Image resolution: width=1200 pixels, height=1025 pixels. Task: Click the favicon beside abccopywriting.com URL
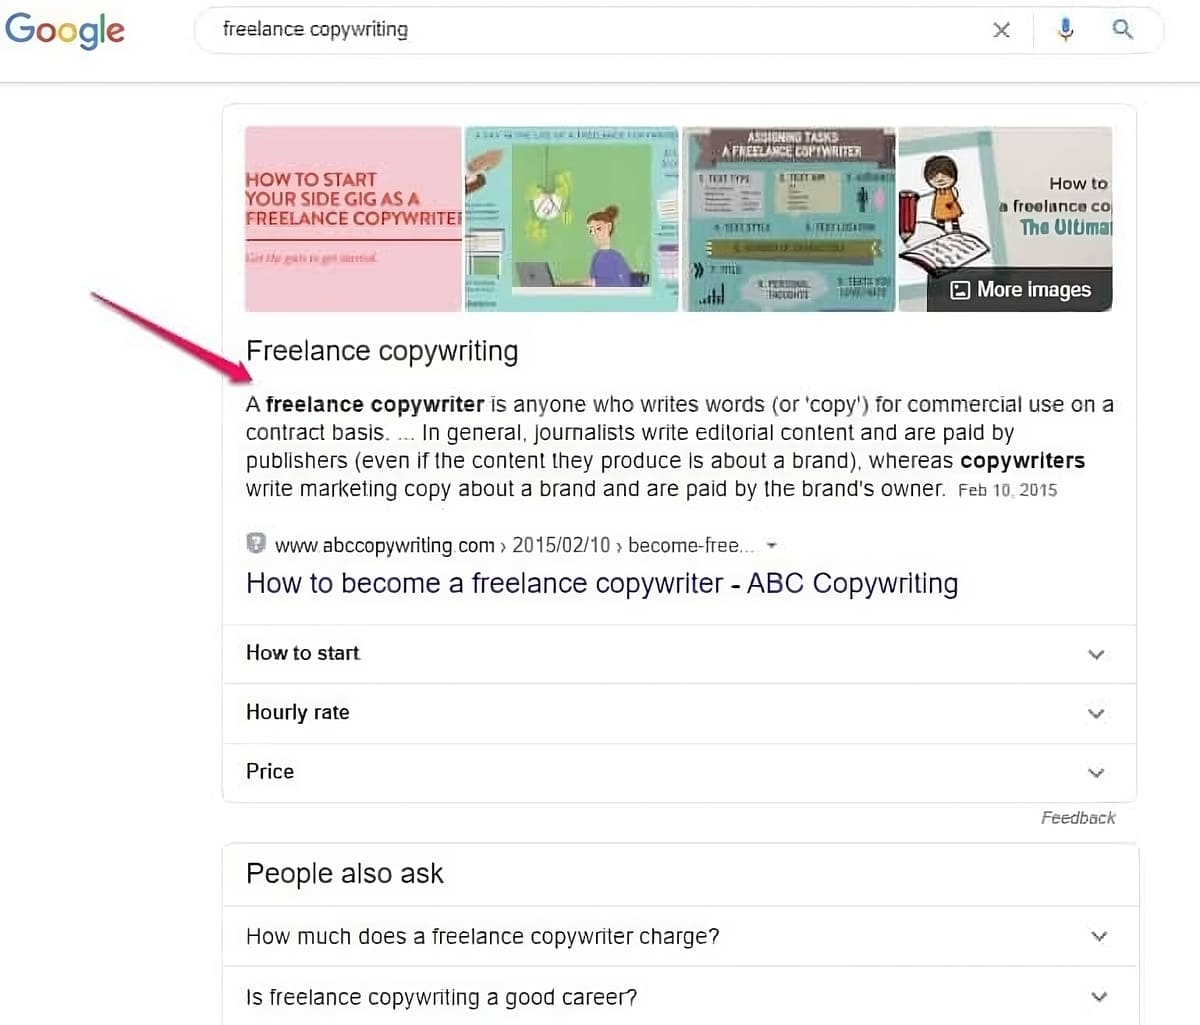click(256, 544)
